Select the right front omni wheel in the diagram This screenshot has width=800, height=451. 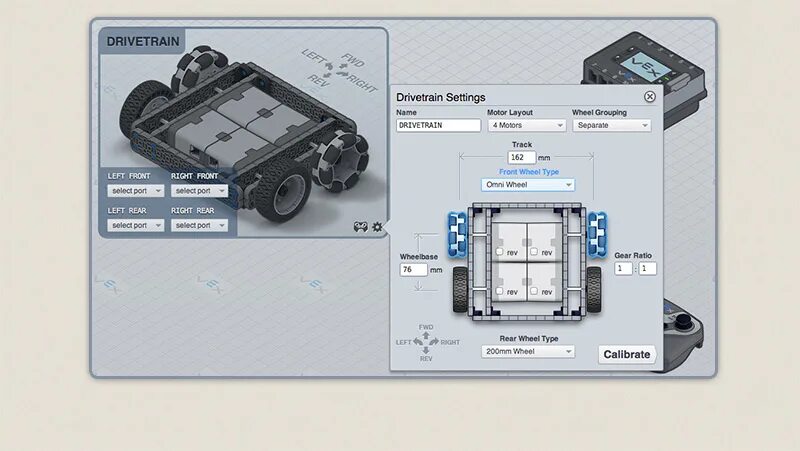coord(597,234)
